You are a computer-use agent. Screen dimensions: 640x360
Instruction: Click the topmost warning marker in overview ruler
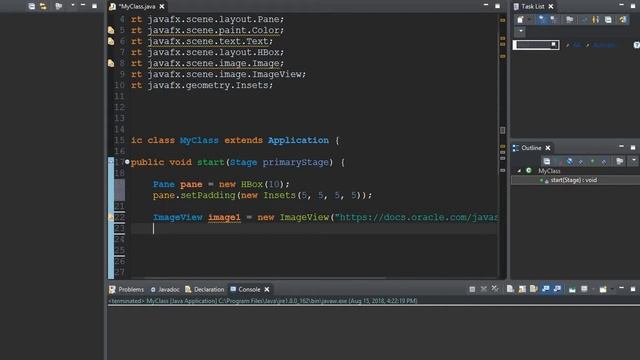[x=503, y=20]
